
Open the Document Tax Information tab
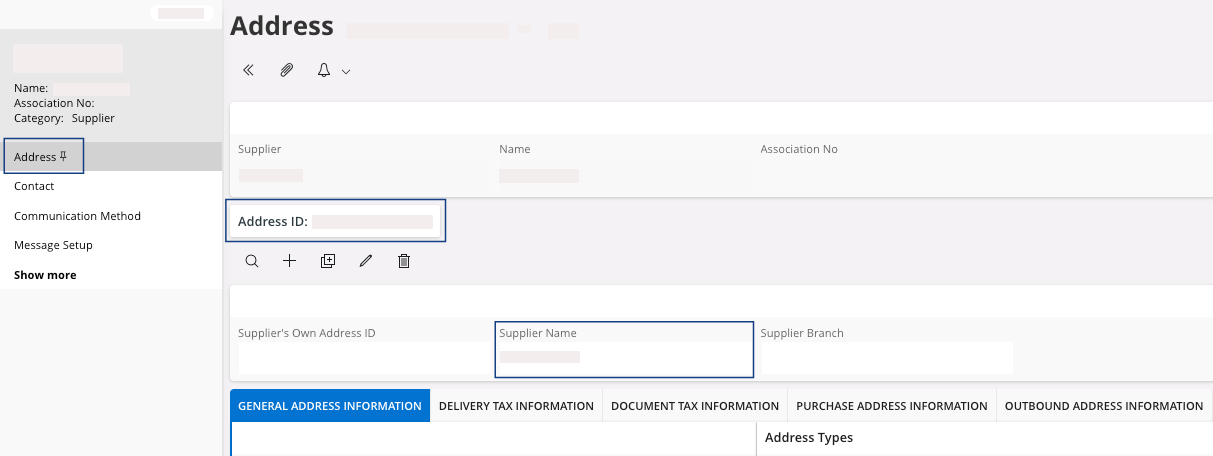tap(694, 406)
